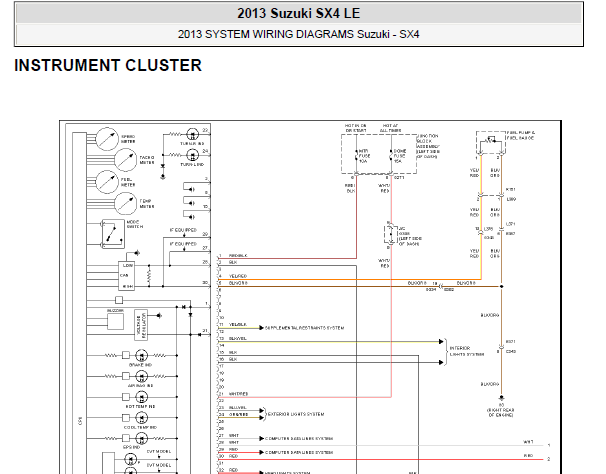The width and height of the screenshot is (606, 474).
Task: Click the "EXTERIOR LIGHTS SYSTEM" label
Action: click(296, 414)
